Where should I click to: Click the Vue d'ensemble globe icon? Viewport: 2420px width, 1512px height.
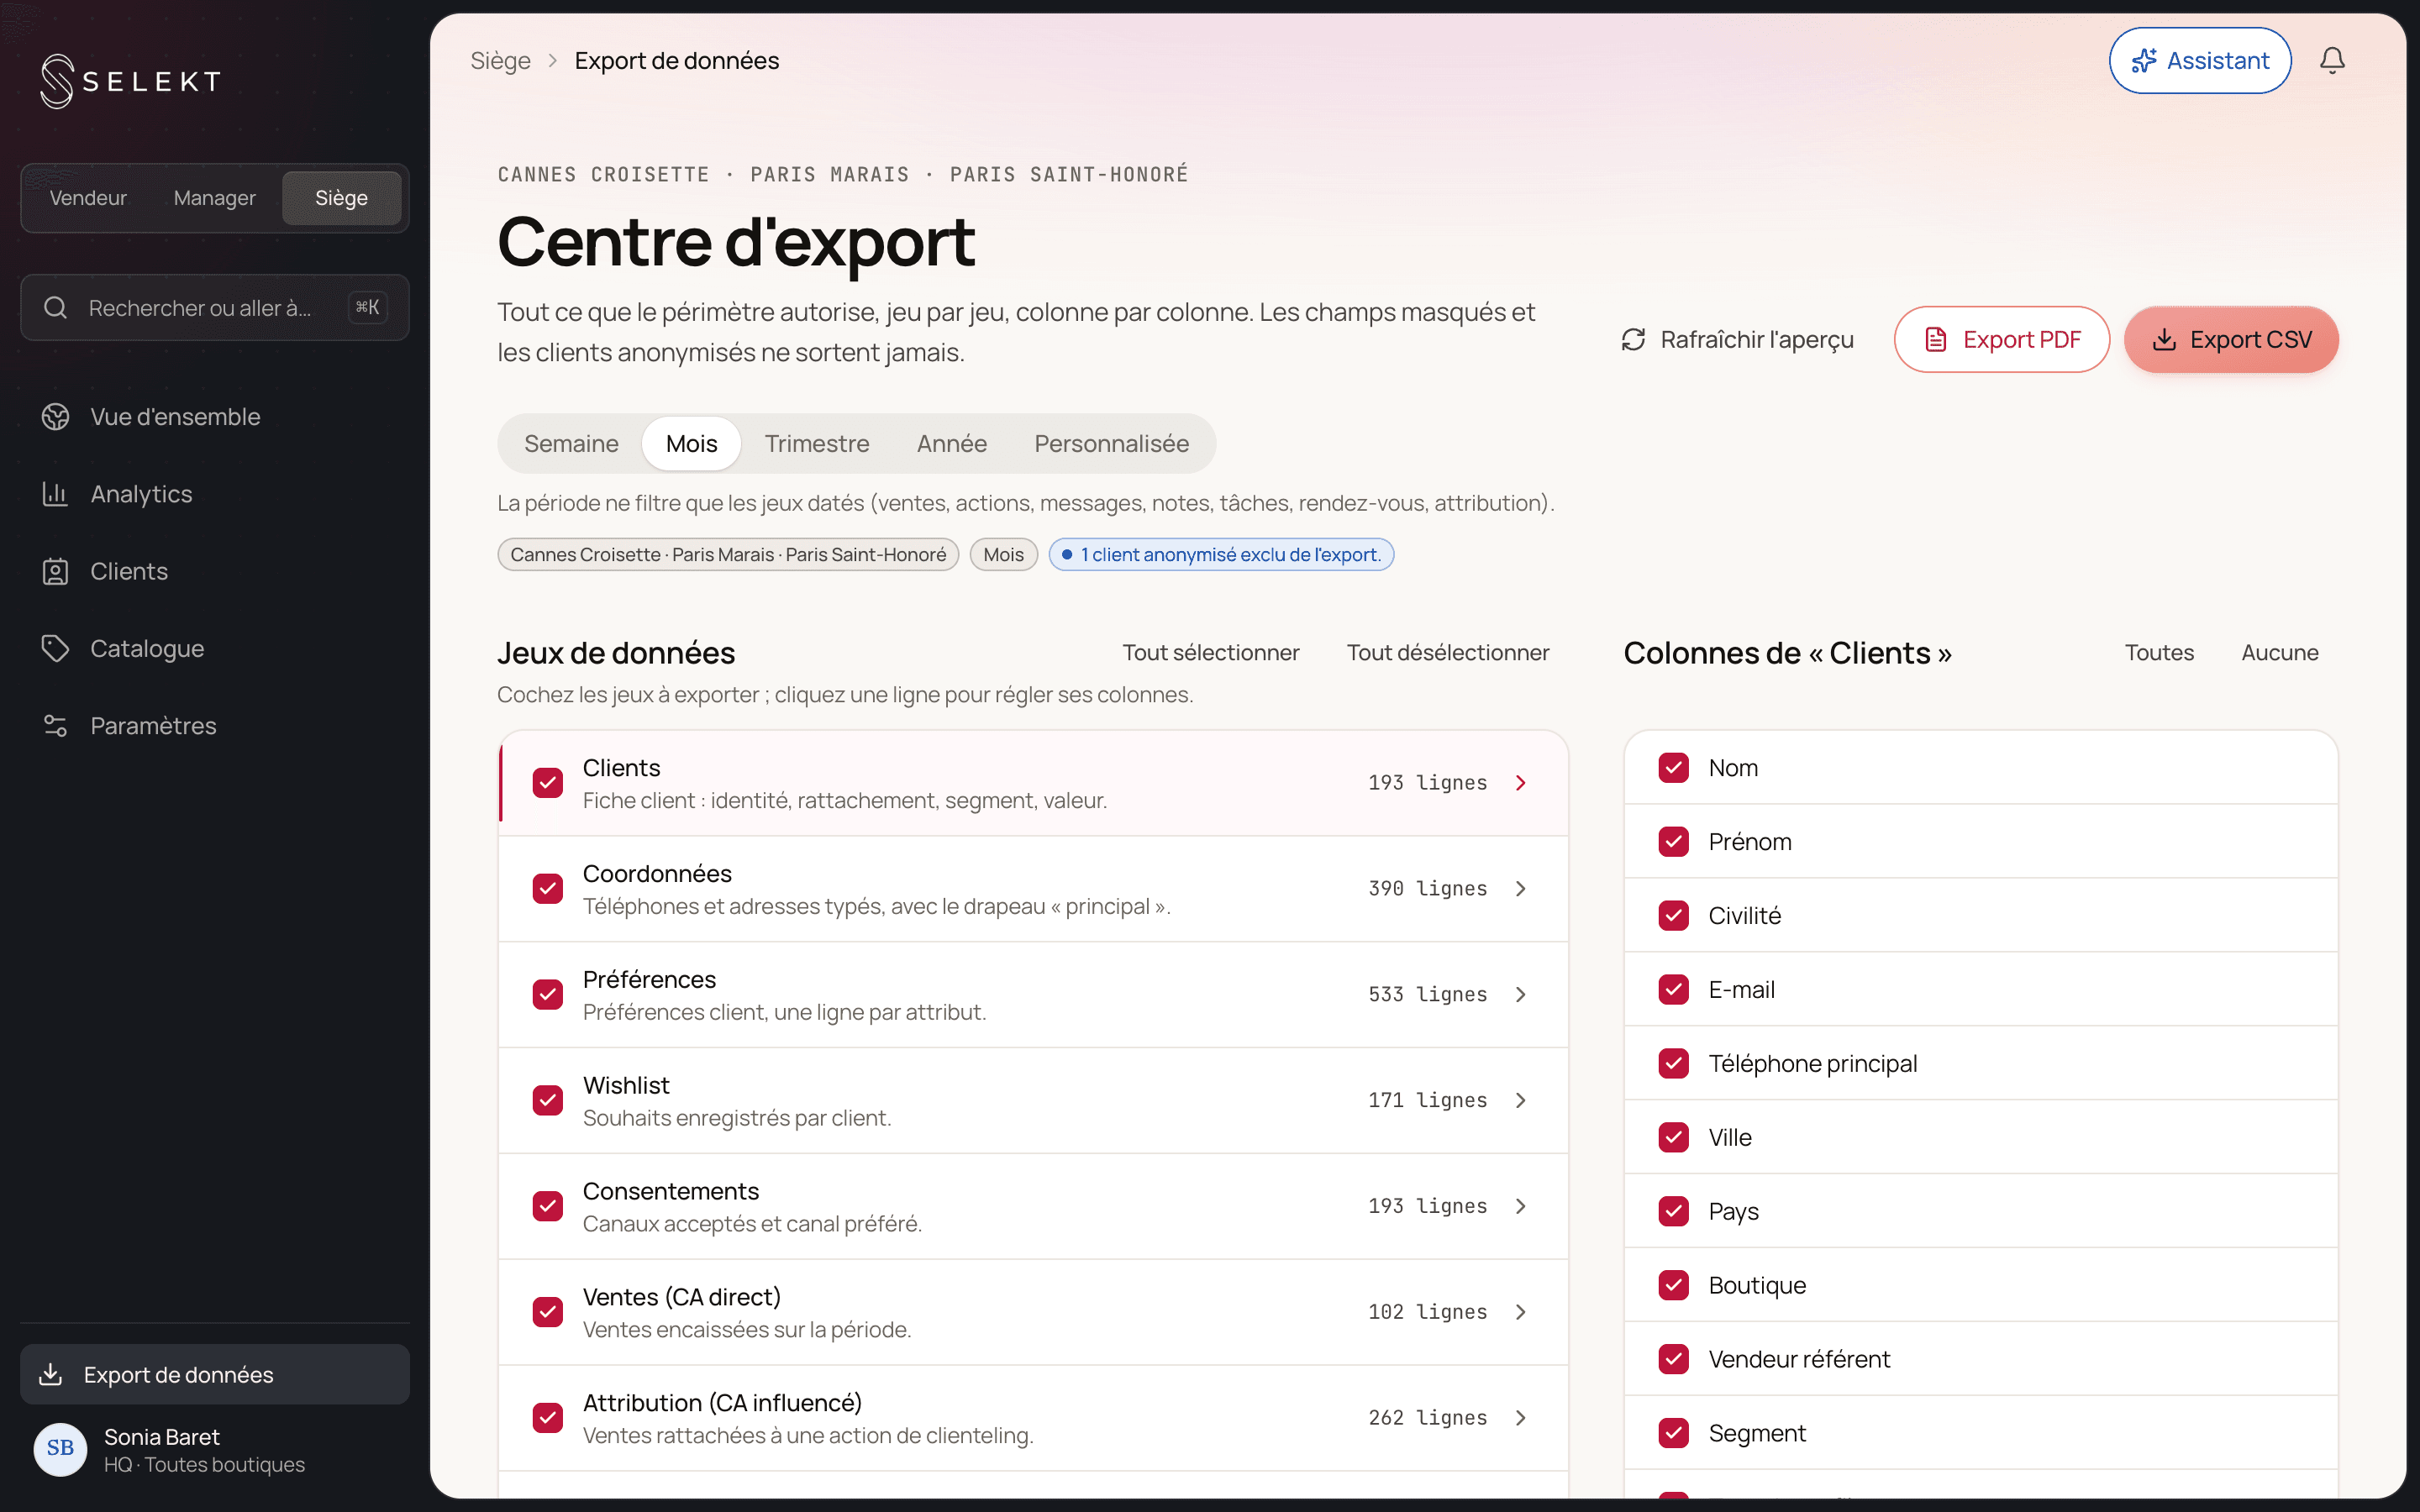[55, 417]
